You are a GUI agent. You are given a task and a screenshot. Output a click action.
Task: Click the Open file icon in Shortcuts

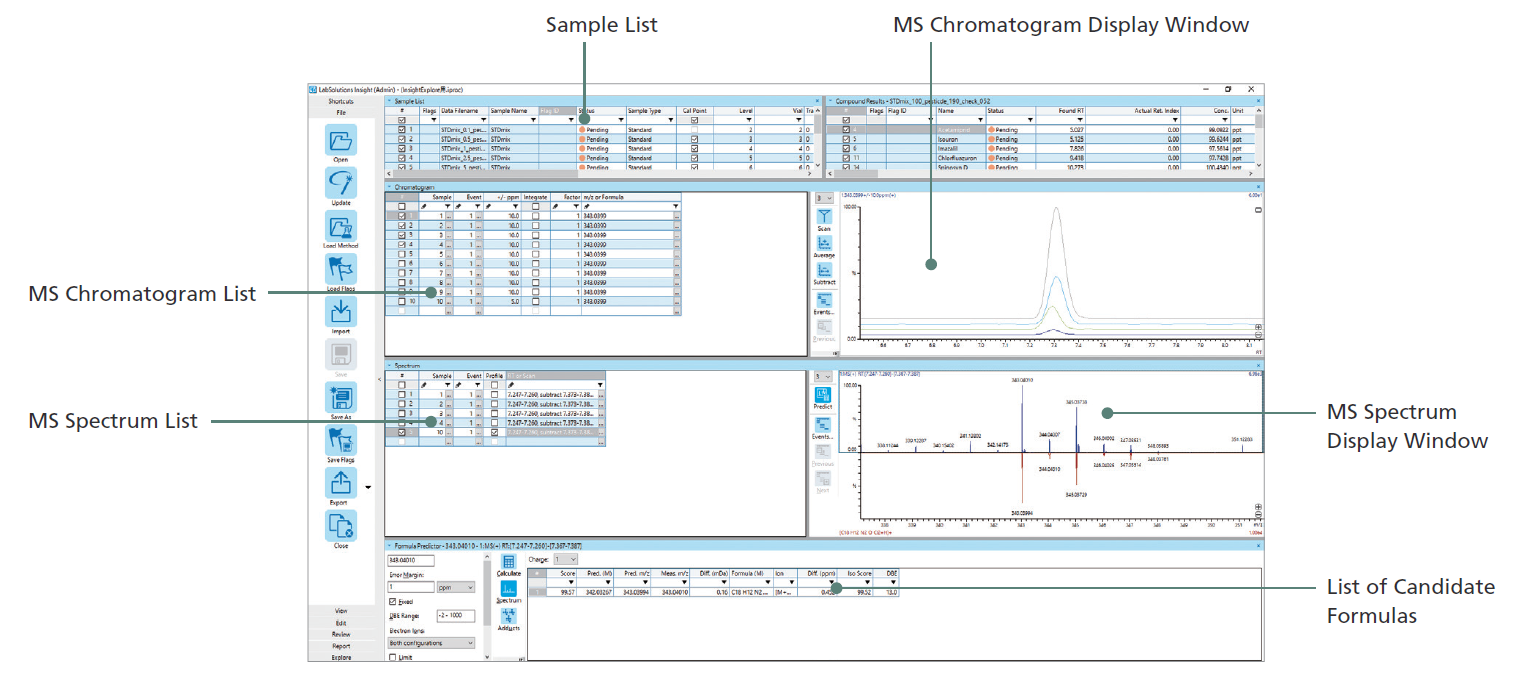[341, 141]
